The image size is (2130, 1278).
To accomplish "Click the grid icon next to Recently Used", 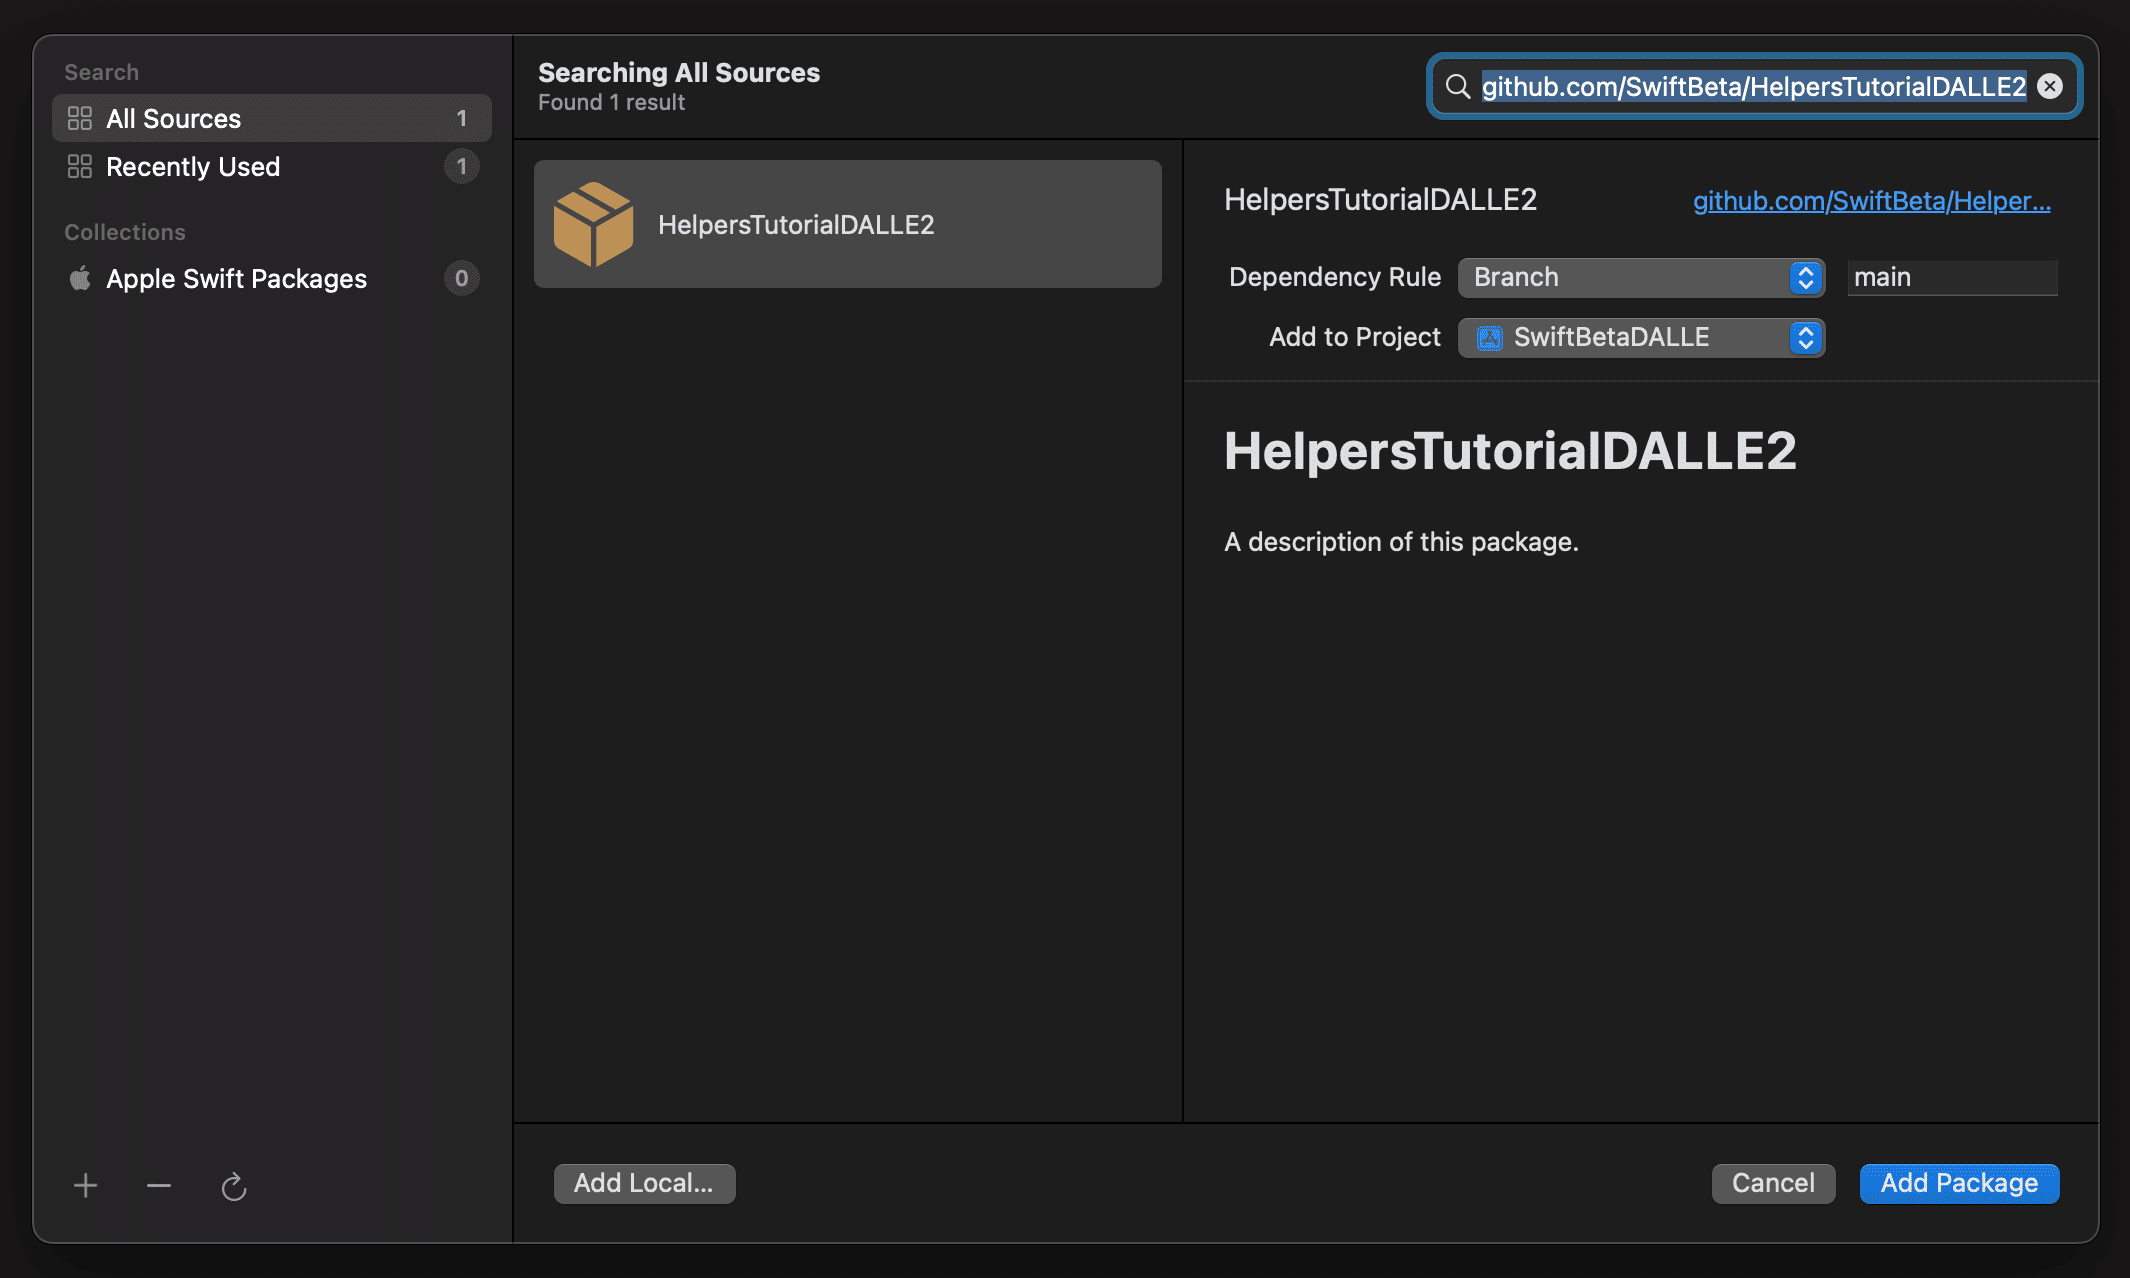I will 80,166.
